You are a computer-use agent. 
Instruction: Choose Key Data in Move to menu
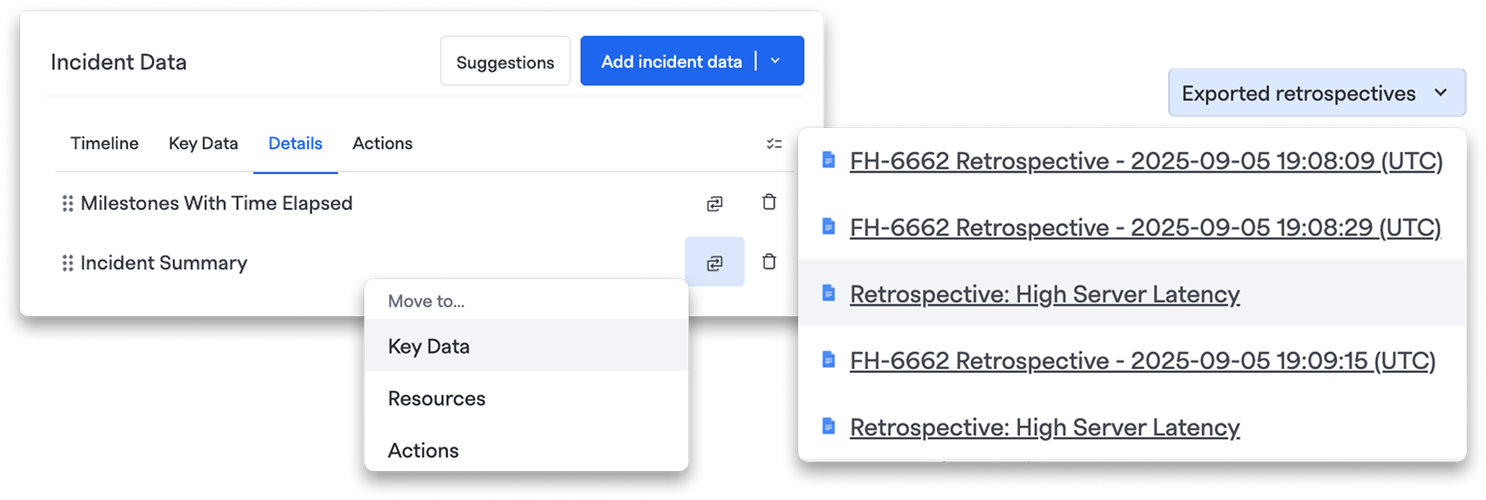point(428,346)
